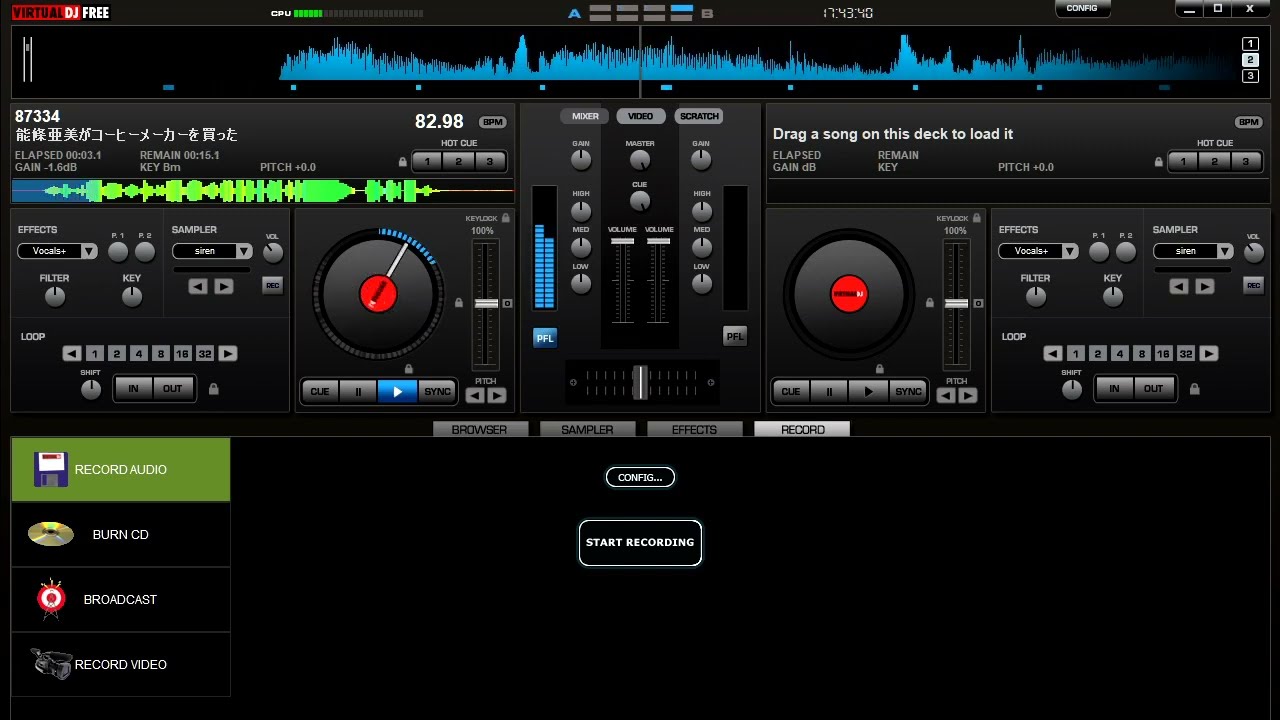The width and height of the screenshot is (1280, 720).
Task: Open left deck Vocals+ effects dropdown
Action: (58, 251)
